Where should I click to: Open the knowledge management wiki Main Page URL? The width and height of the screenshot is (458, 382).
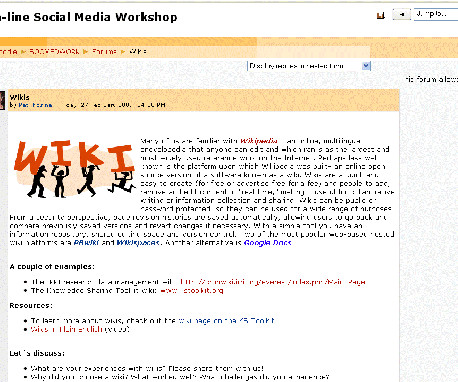(273, 282)
